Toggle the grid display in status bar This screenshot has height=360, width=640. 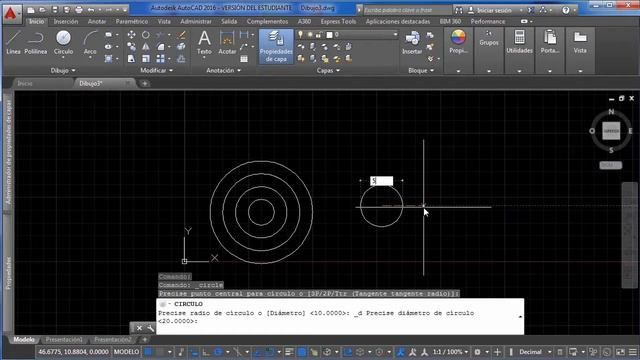(149, 352)
